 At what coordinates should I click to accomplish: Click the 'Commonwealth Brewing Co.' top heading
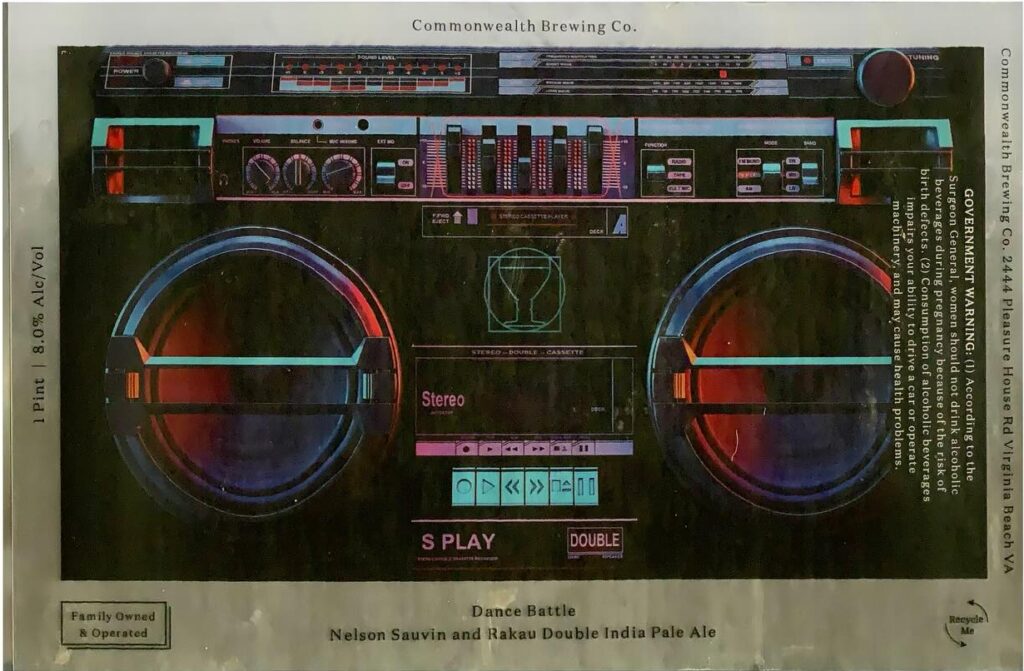(524, 26)
